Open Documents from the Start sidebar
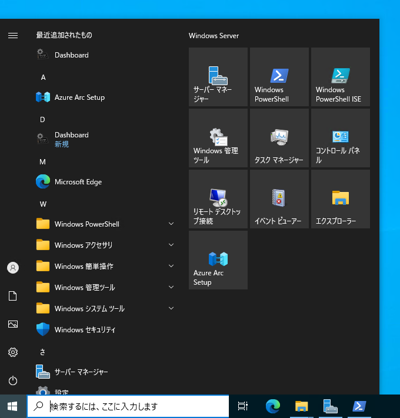The image size is (400, 418). coord(13,296)
